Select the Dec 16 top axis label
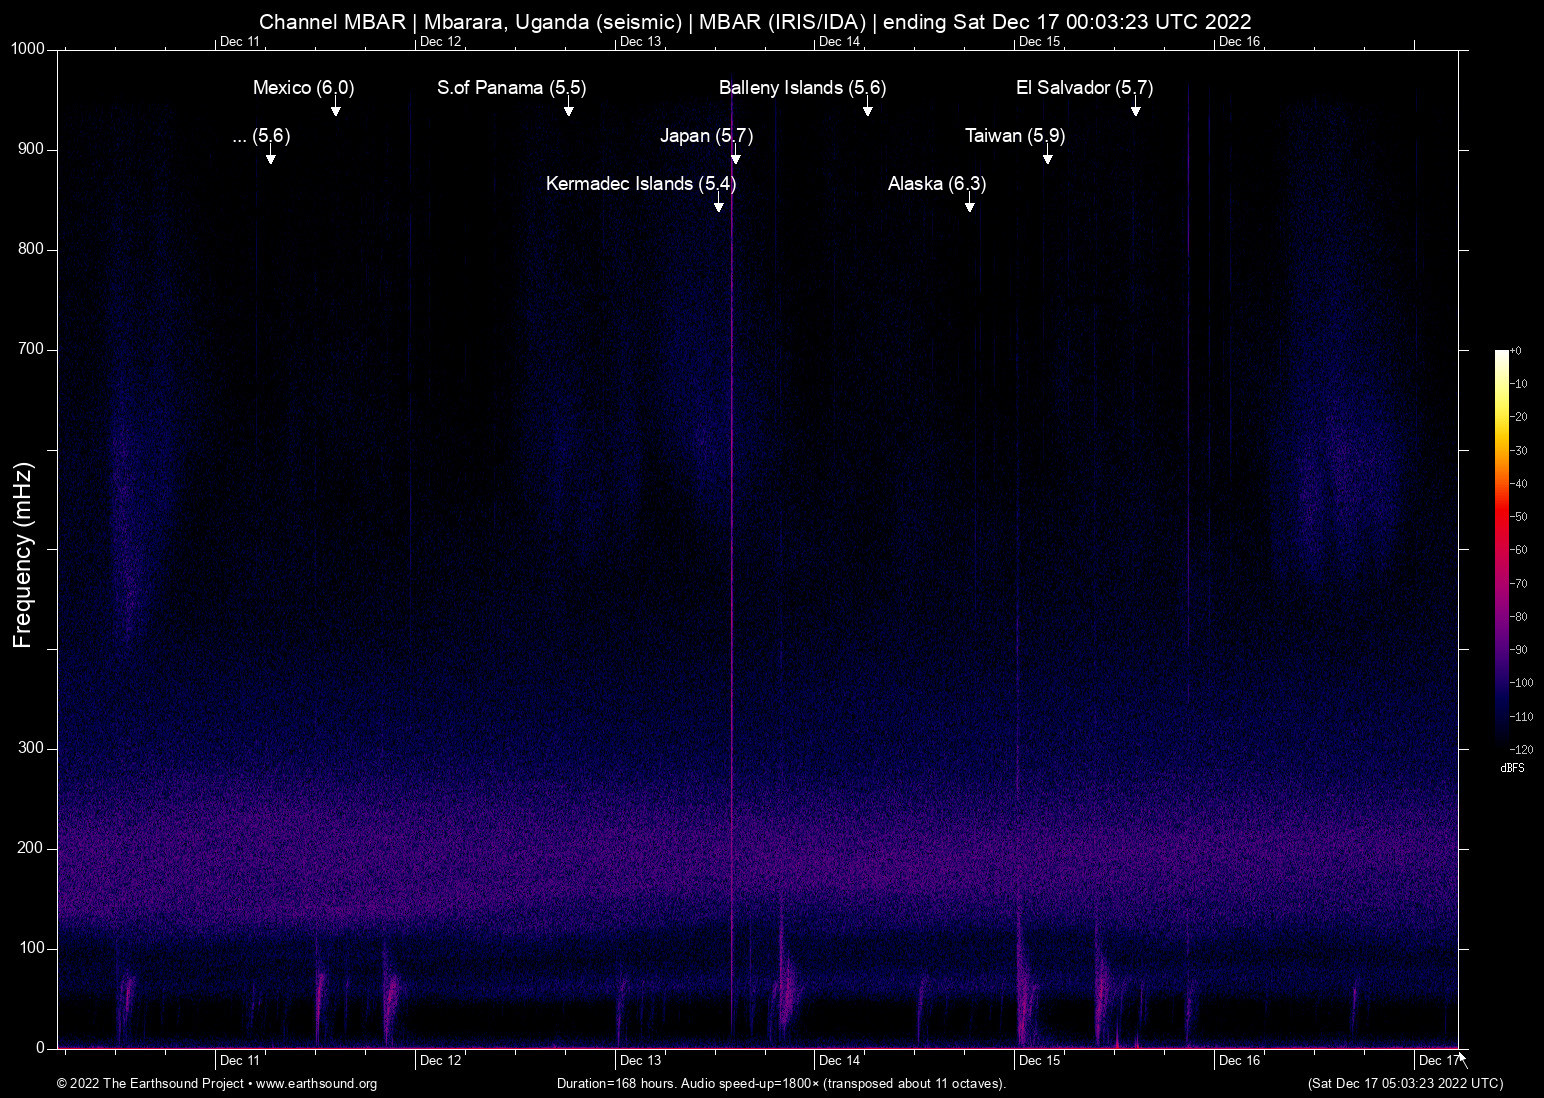This screenshot has height=1098, width=1544. point(1239,42)
